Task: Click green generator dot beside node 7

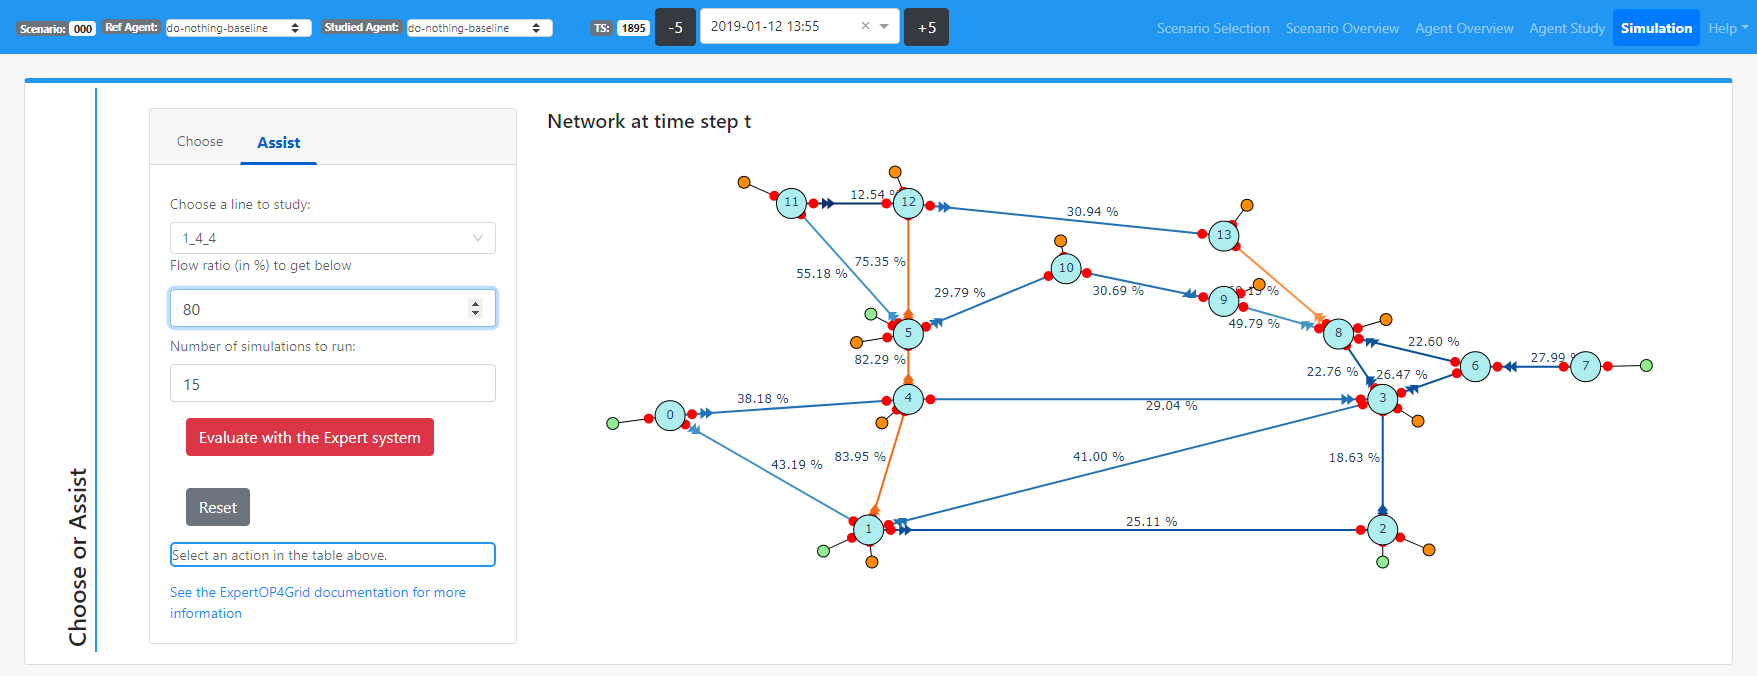Action: [1647, 366]
